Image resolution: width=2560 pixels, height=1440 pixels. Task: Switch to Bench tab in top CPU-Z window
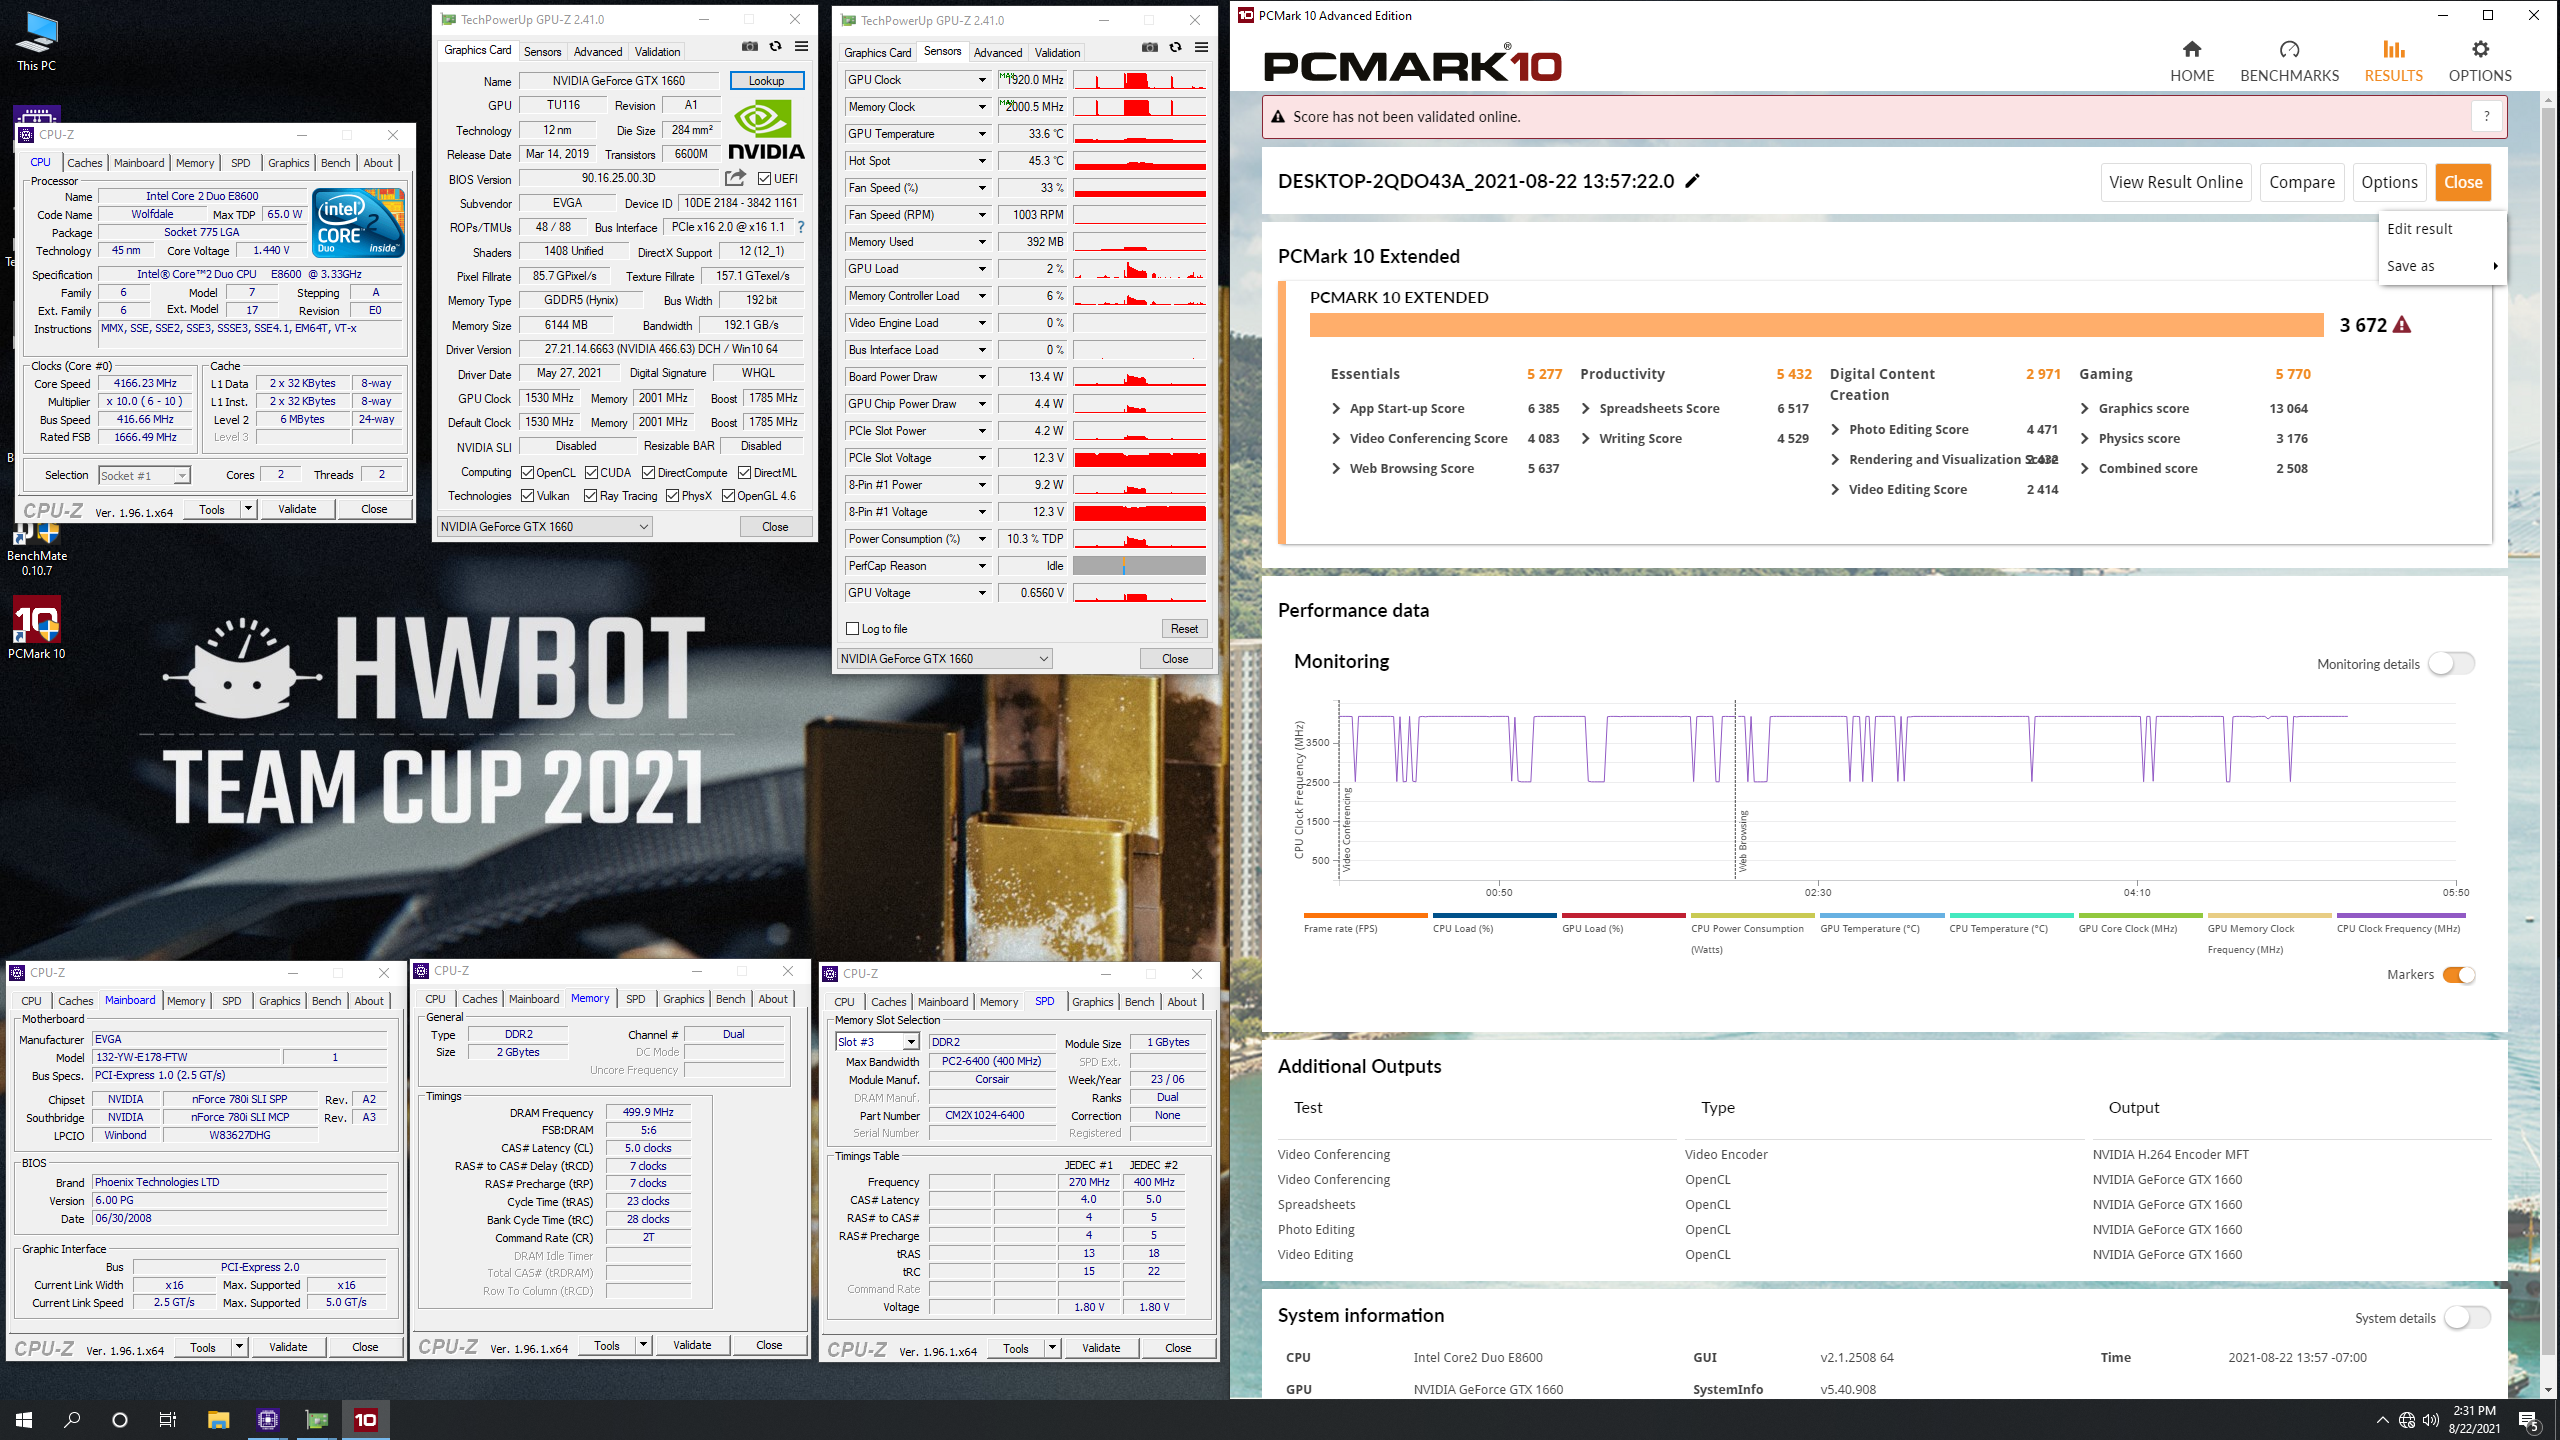[336, 163]
